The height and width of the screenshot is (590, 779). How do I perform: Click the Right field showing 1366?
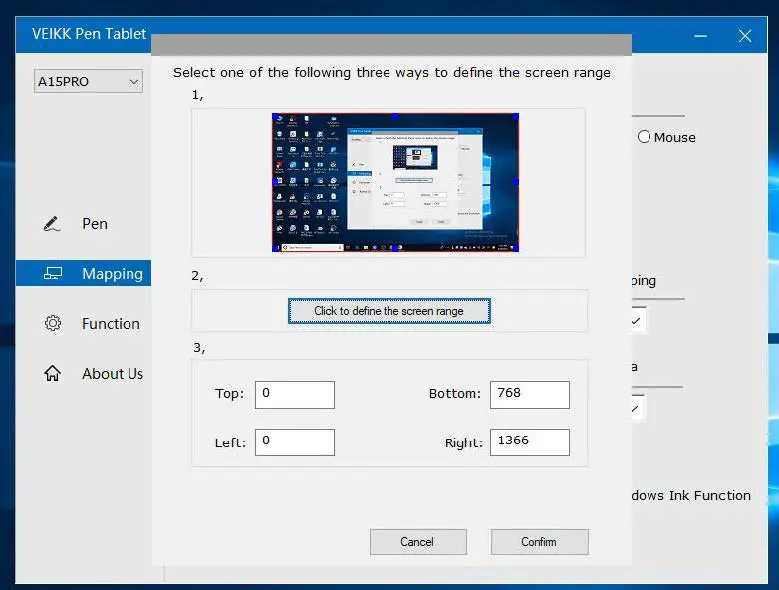529,442
